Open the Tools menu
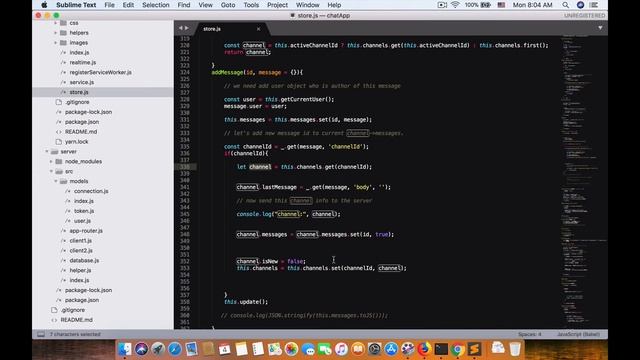 pos(251,5)
